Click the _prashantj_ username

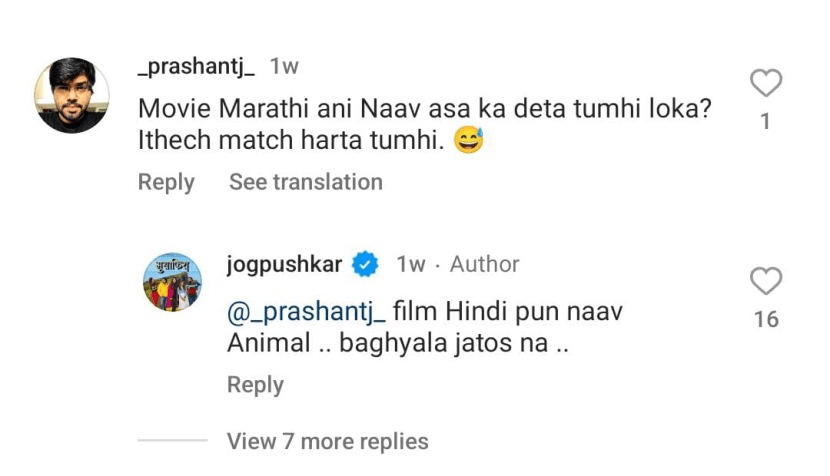pos(196,67)
